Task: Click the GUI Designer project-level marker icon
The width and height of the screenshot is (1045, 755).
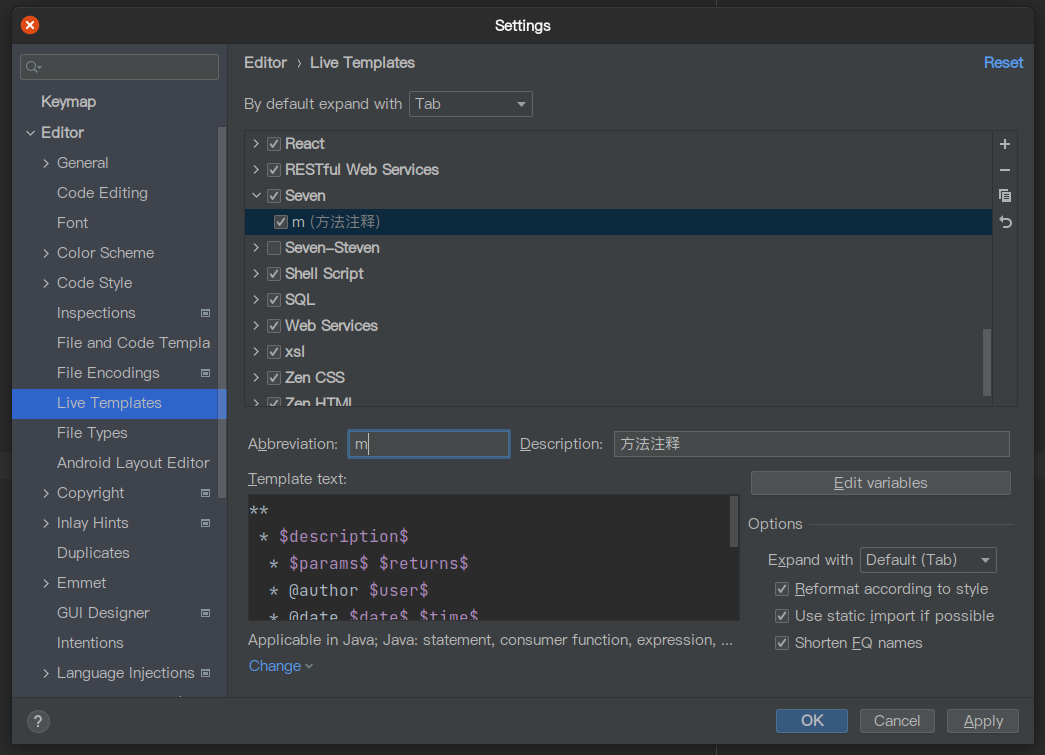Action: pos(205,613)
